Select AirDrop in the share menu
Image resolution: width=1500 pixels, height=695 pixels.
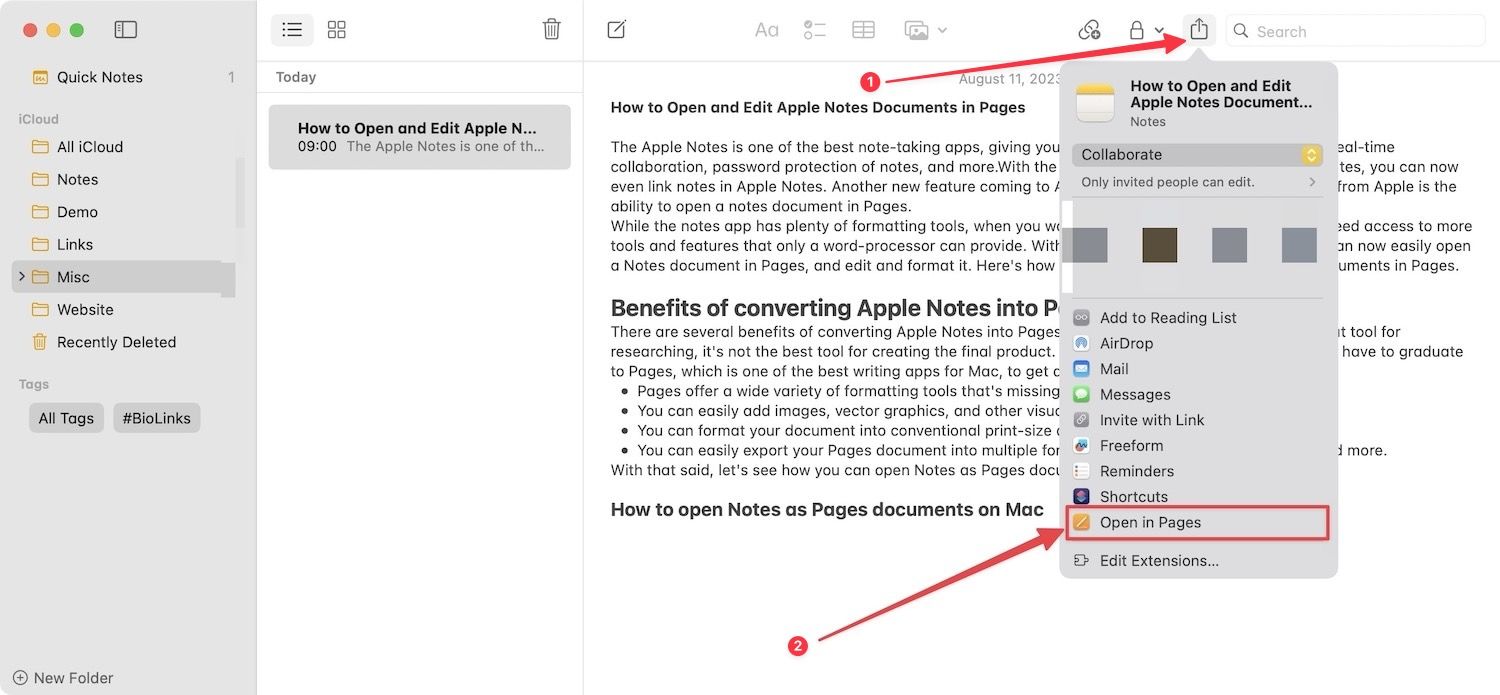pos(1126,343)
